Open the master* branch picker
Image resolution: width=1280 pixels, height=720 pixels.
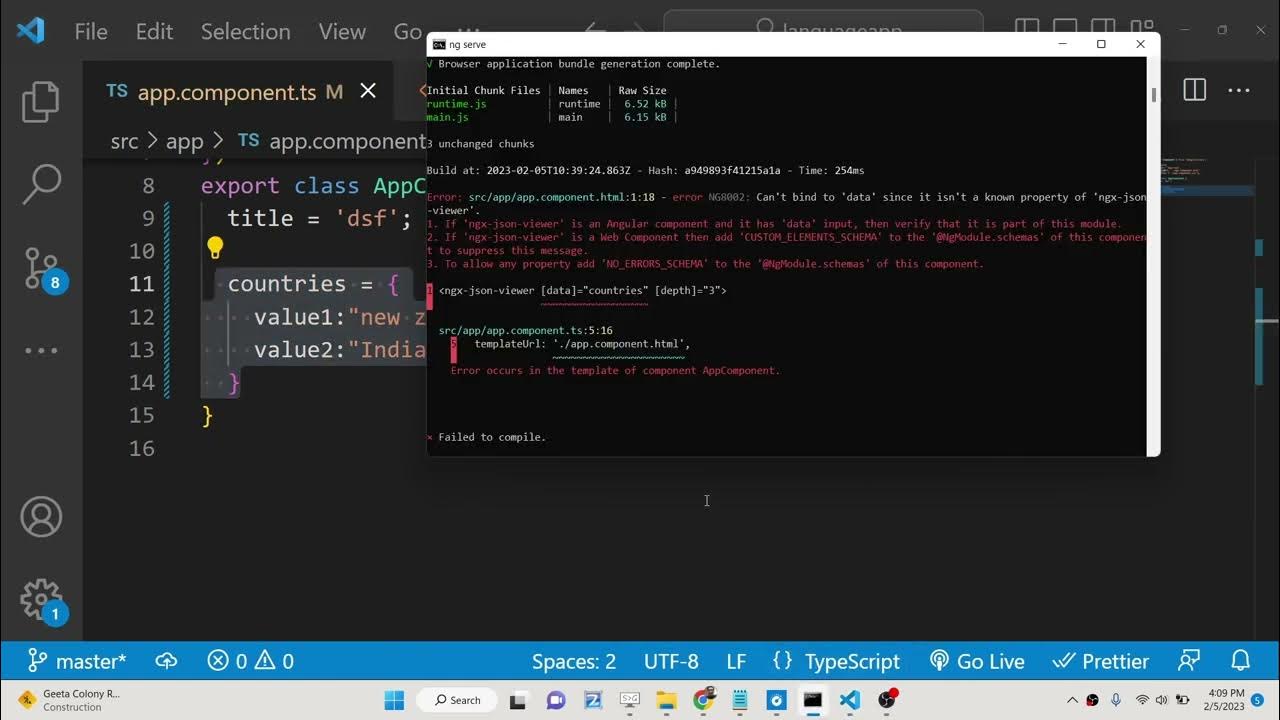[77, 661]
